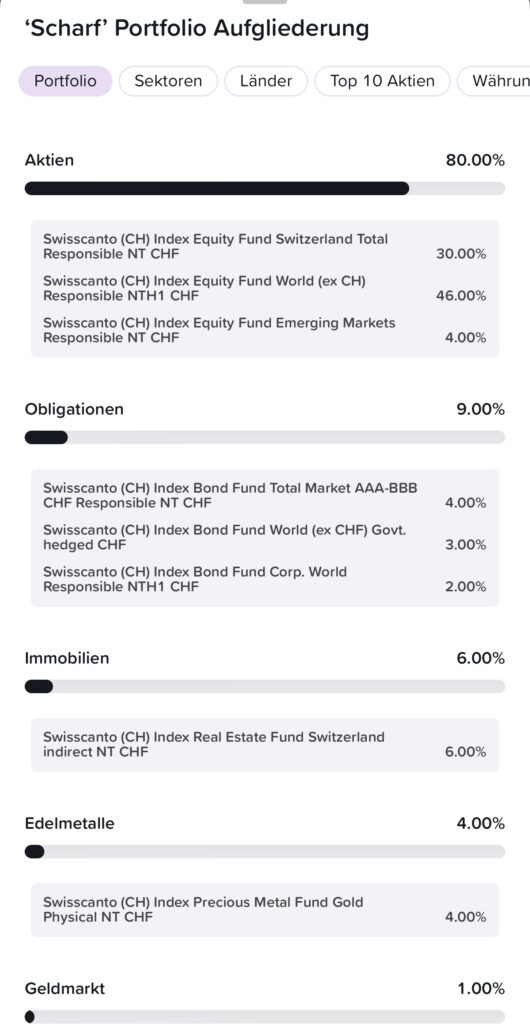Click the Obligationen section heading
The image size is (530, 1024).
click(74, 409)
